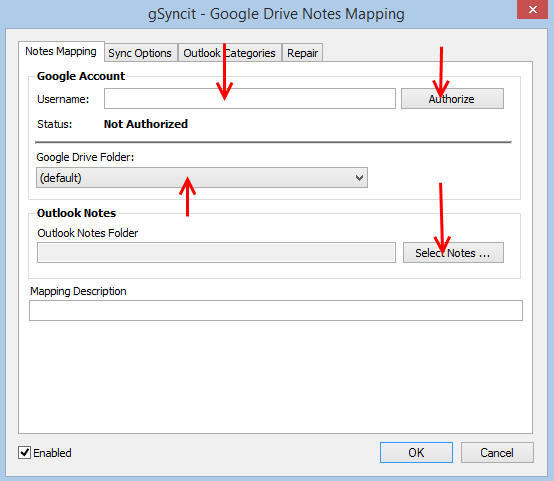Close the gSyncit dialog window
Image resolution: width=554 pixels, height=481 pixels.
pos(532,10)
